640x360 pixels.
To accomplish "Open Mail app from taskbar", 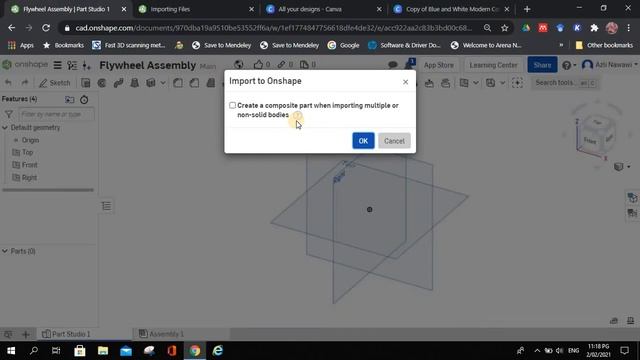I will click(126, 351).
